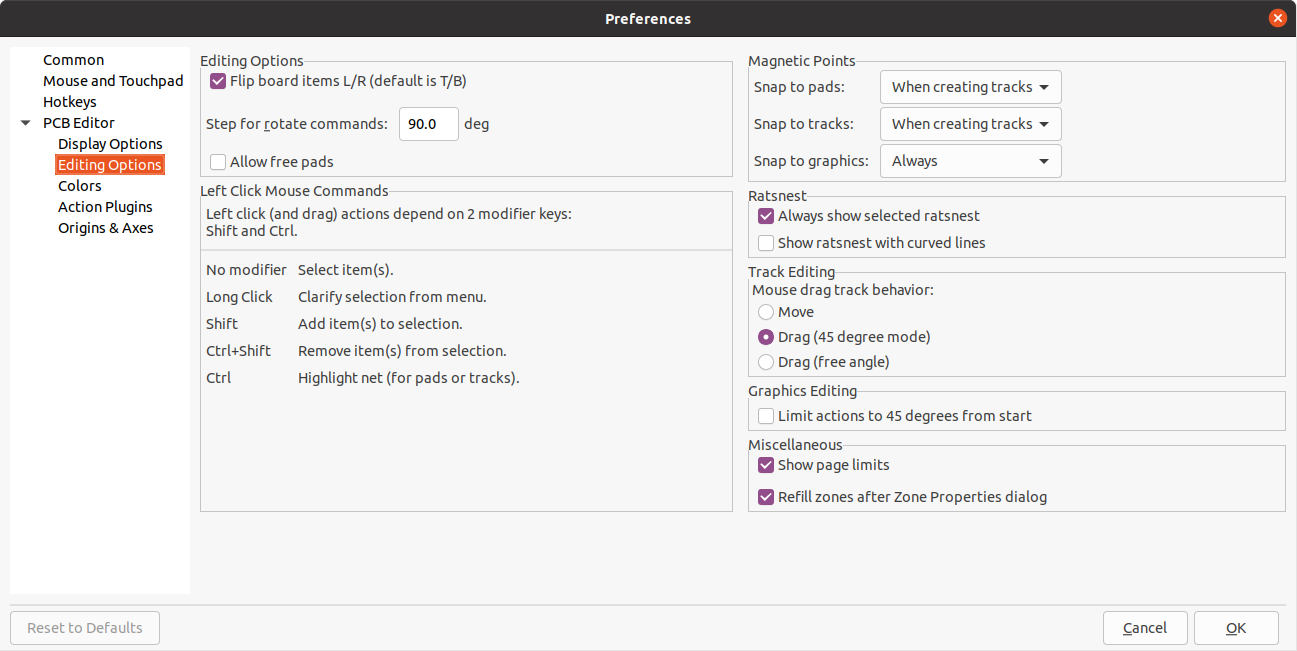Disable Flip board items L/R option
This screenshot has width=1297, height=651.
coord(218,81)
